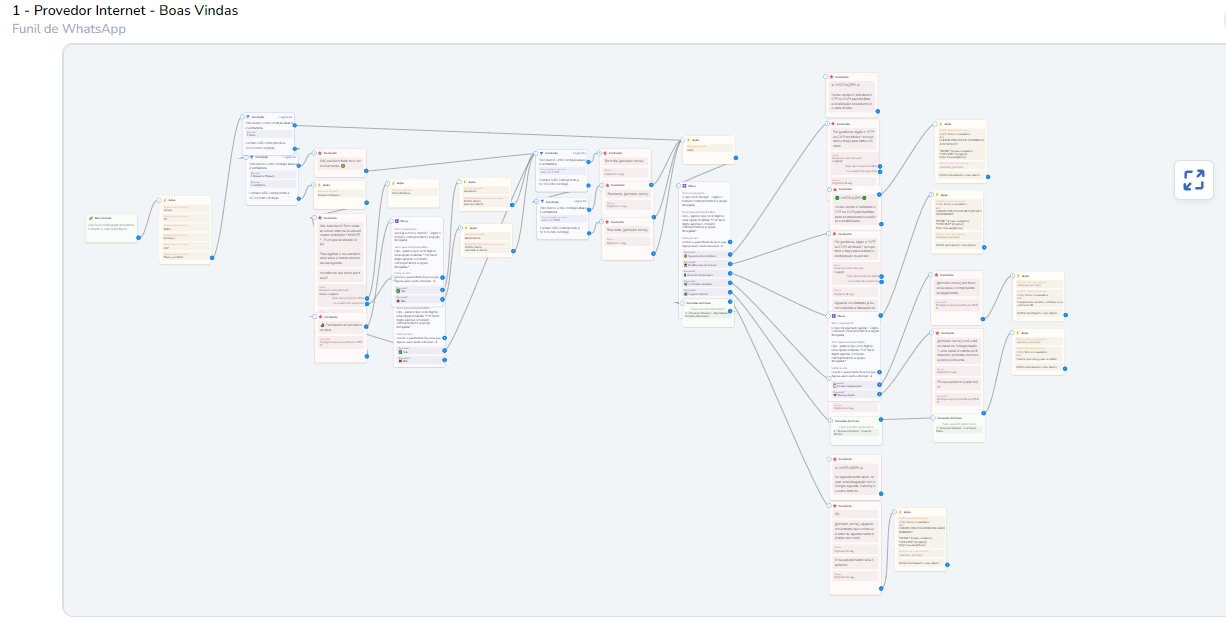The height and width of the screenshot is (621, 1226).
Task: Click the "Funil de WhatsApp" subtitle
Action: (69, 29)
